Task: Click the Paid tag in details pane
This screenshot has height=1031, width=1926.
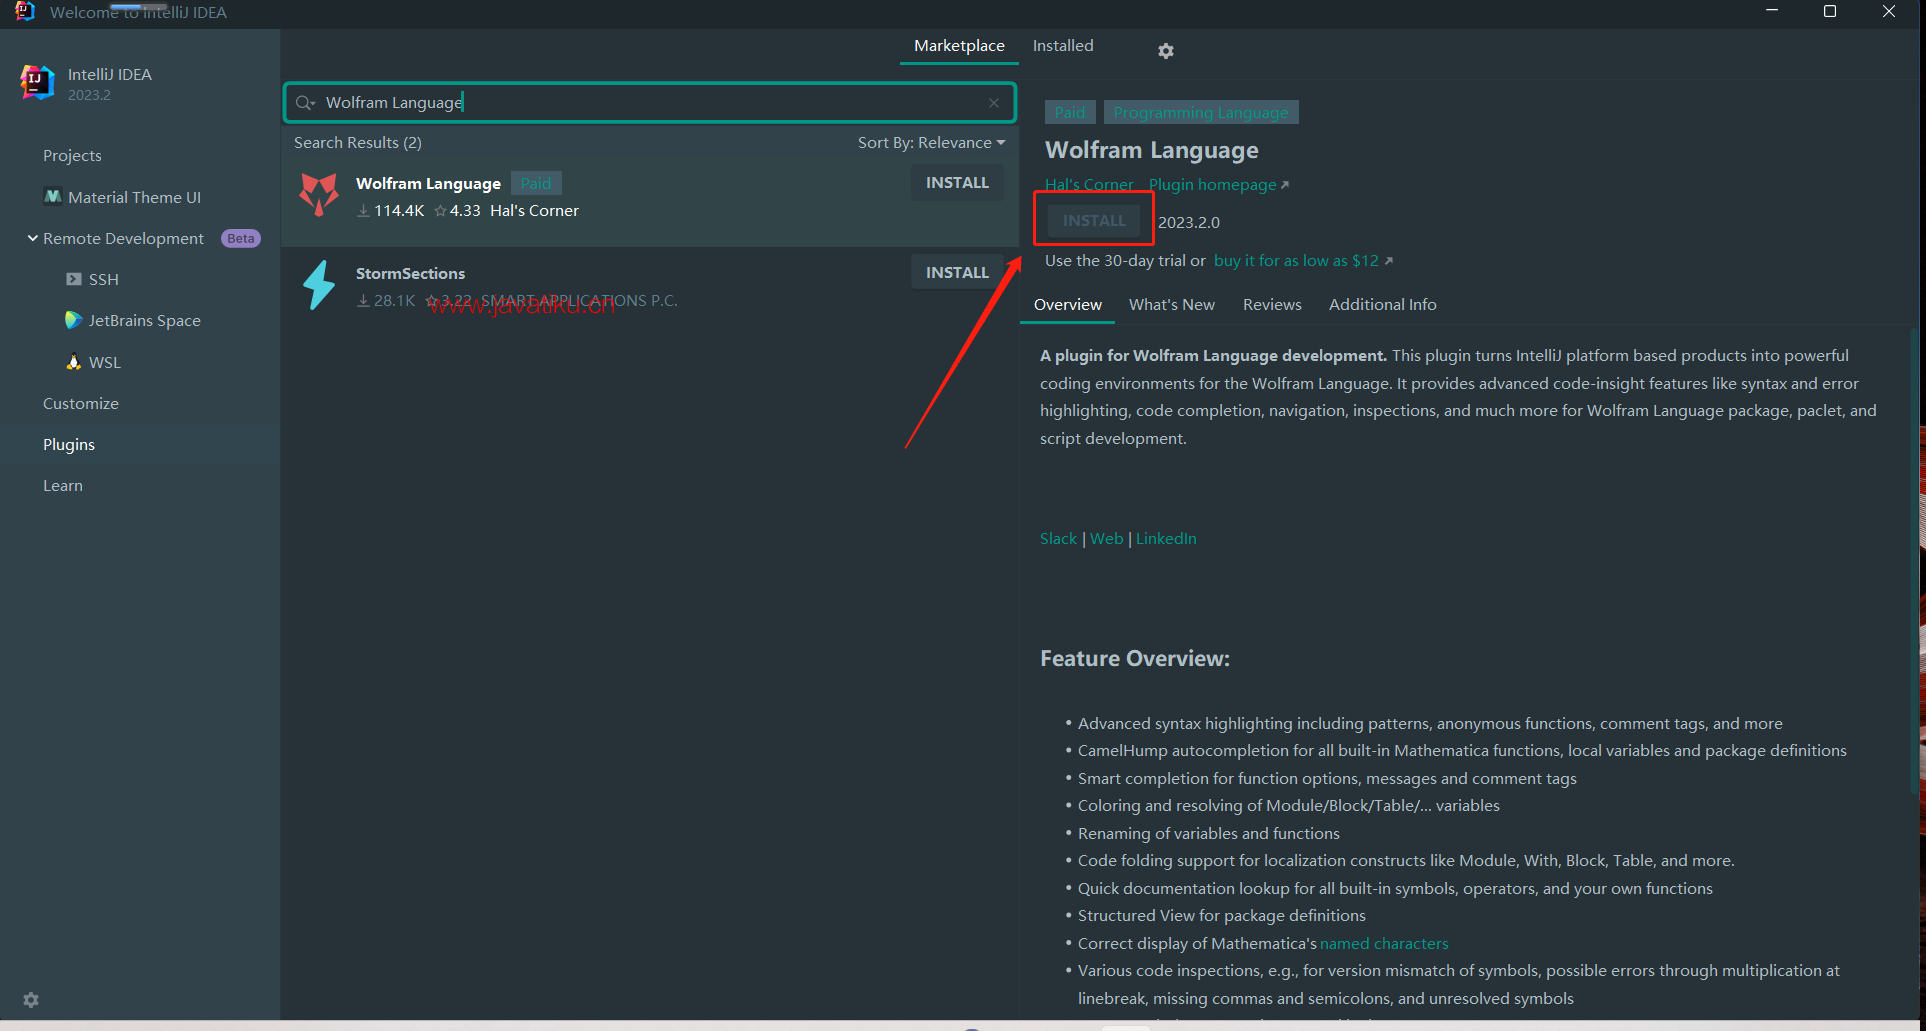Action: pos(1070,112)
